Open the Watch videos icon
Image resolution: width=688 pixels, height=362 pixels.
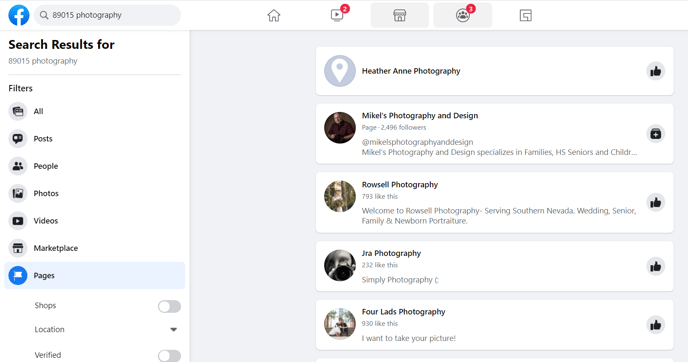337,15
